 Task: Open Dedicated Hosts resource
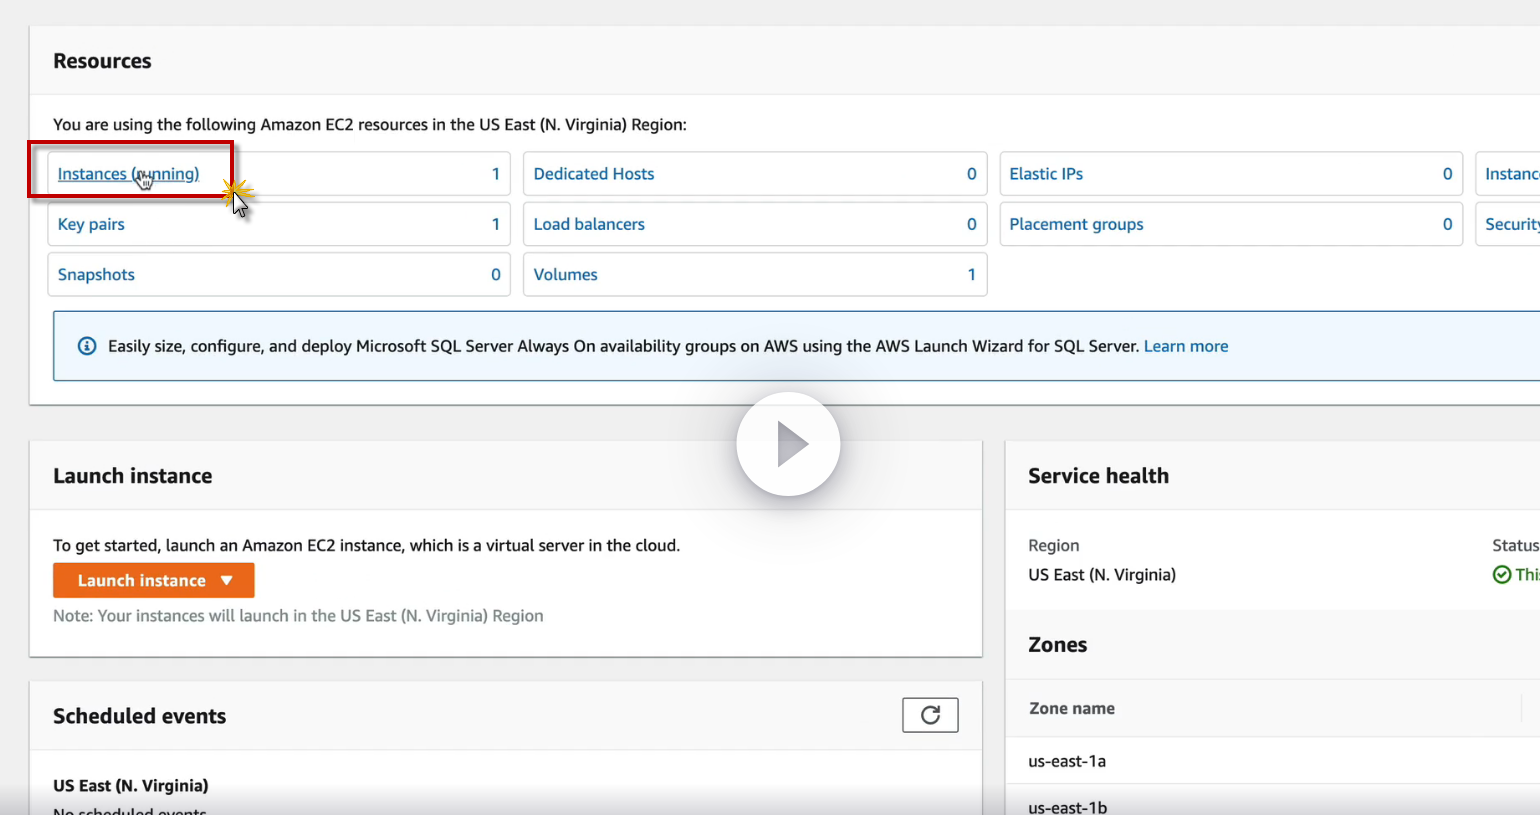pos(593,174)
